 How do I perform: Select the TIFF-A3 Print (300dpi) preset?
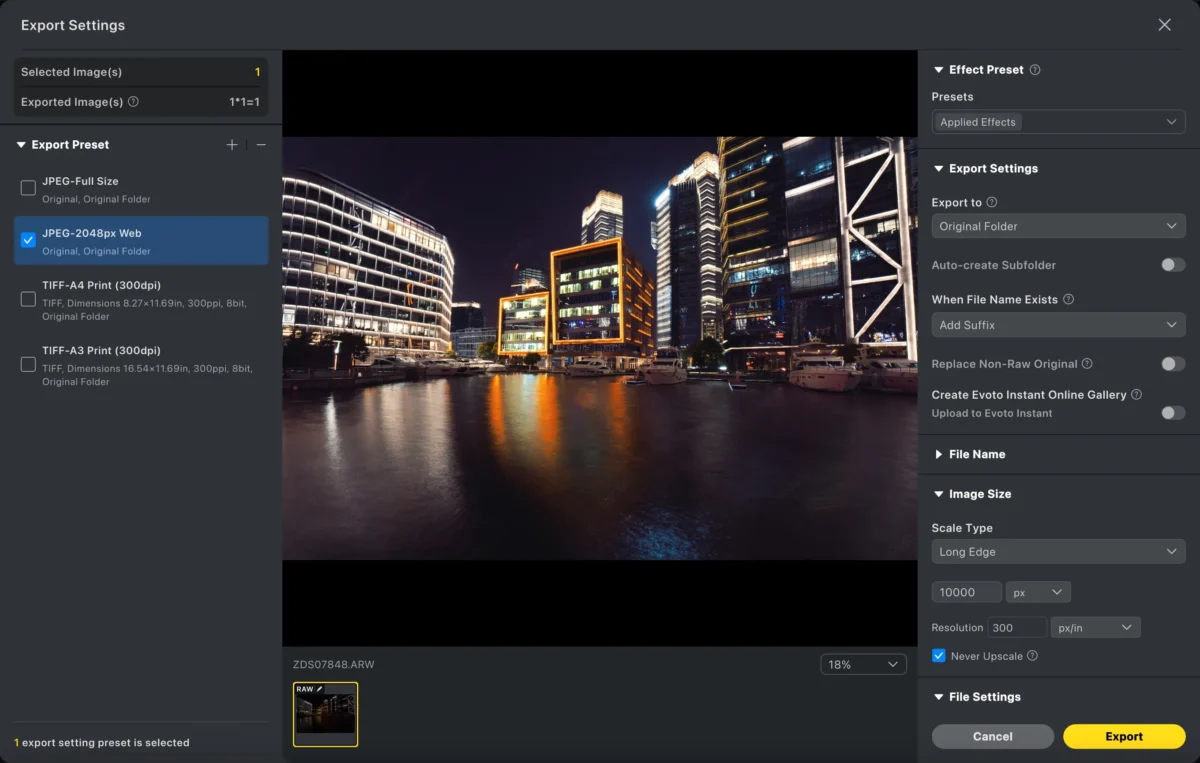28,365
